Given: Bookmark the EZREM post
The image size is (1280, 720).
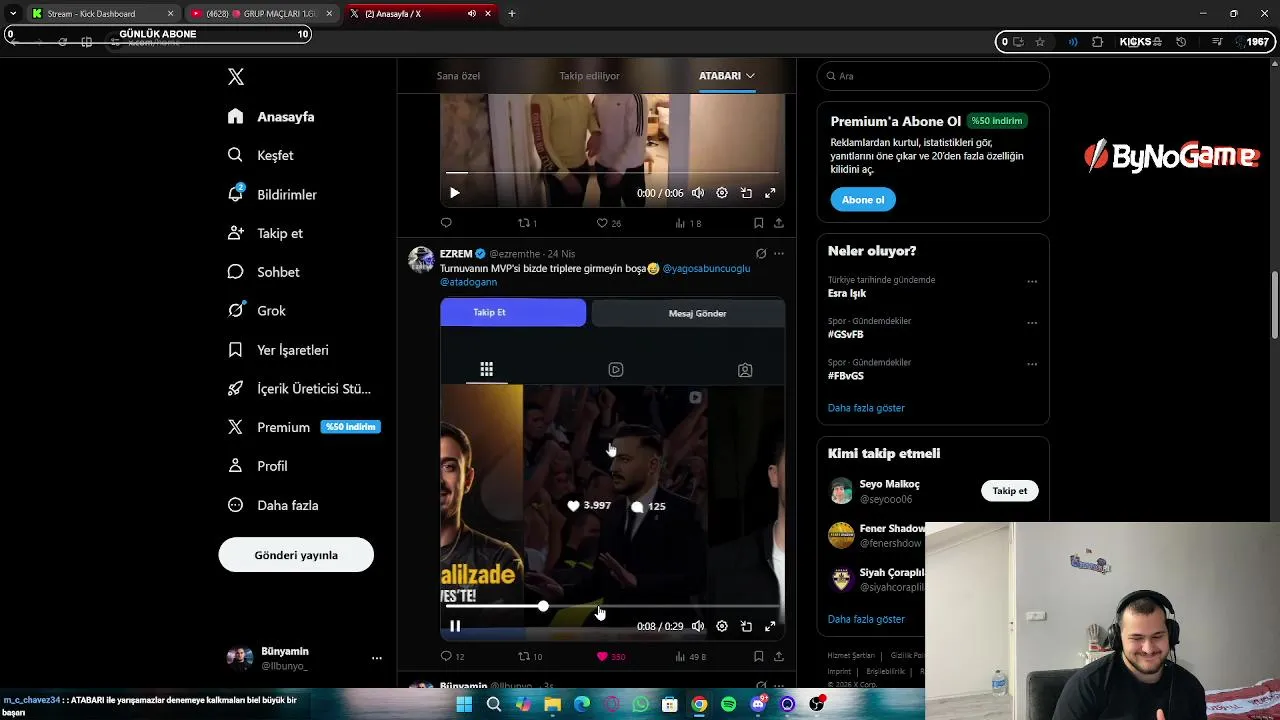Looking at the screenshot, I should (x=758, y=657).
